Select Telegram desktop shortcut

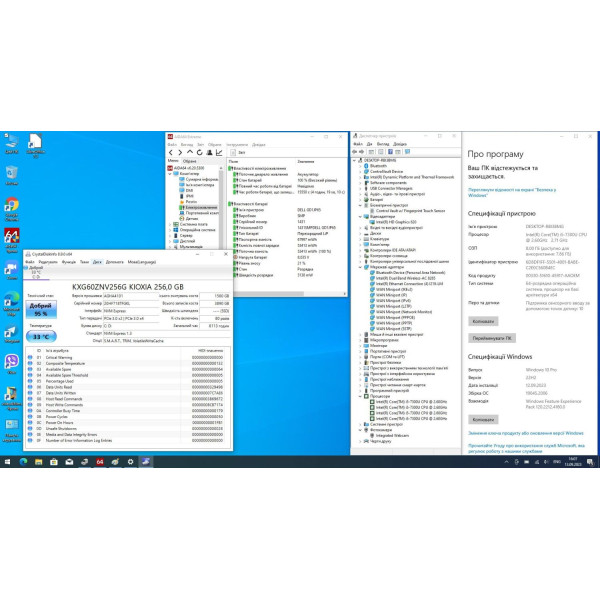coord(11,334)
